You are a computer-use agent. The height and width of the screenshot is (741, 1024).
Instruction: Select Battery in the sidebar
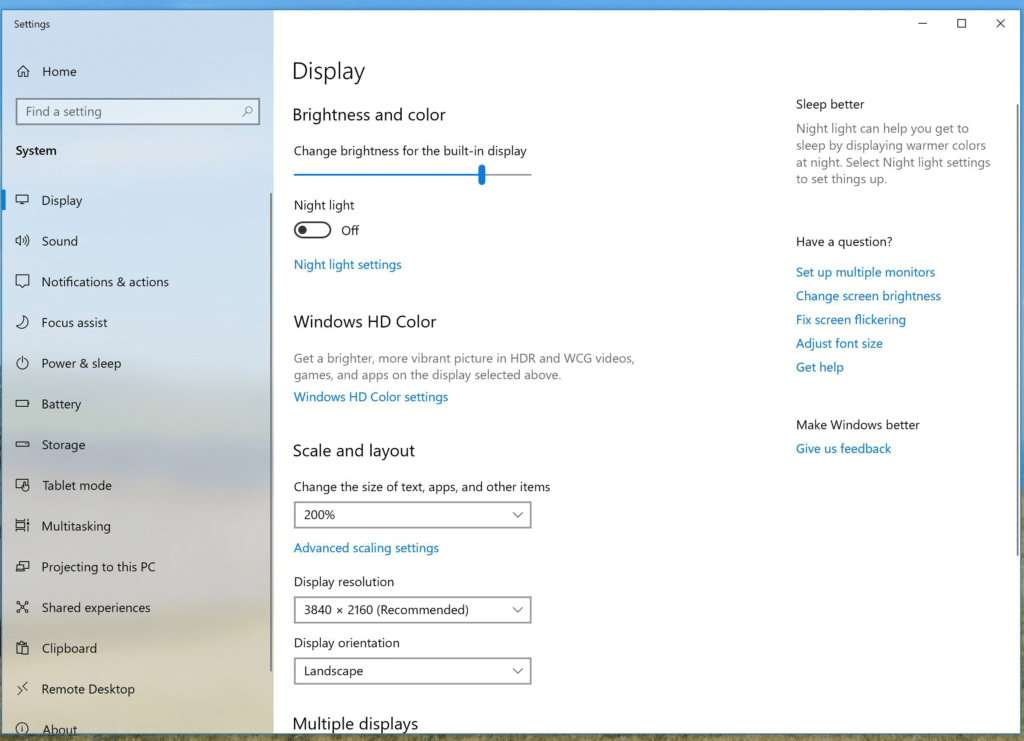pos(61,404)
